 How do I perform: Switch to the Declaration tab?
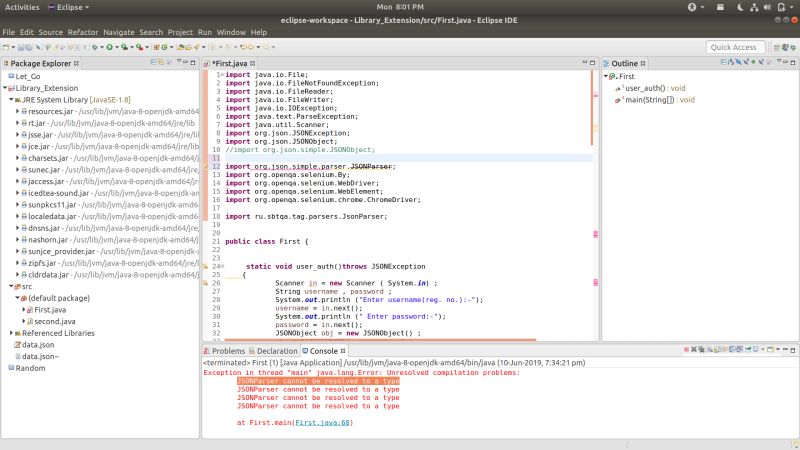pos(273,351)
